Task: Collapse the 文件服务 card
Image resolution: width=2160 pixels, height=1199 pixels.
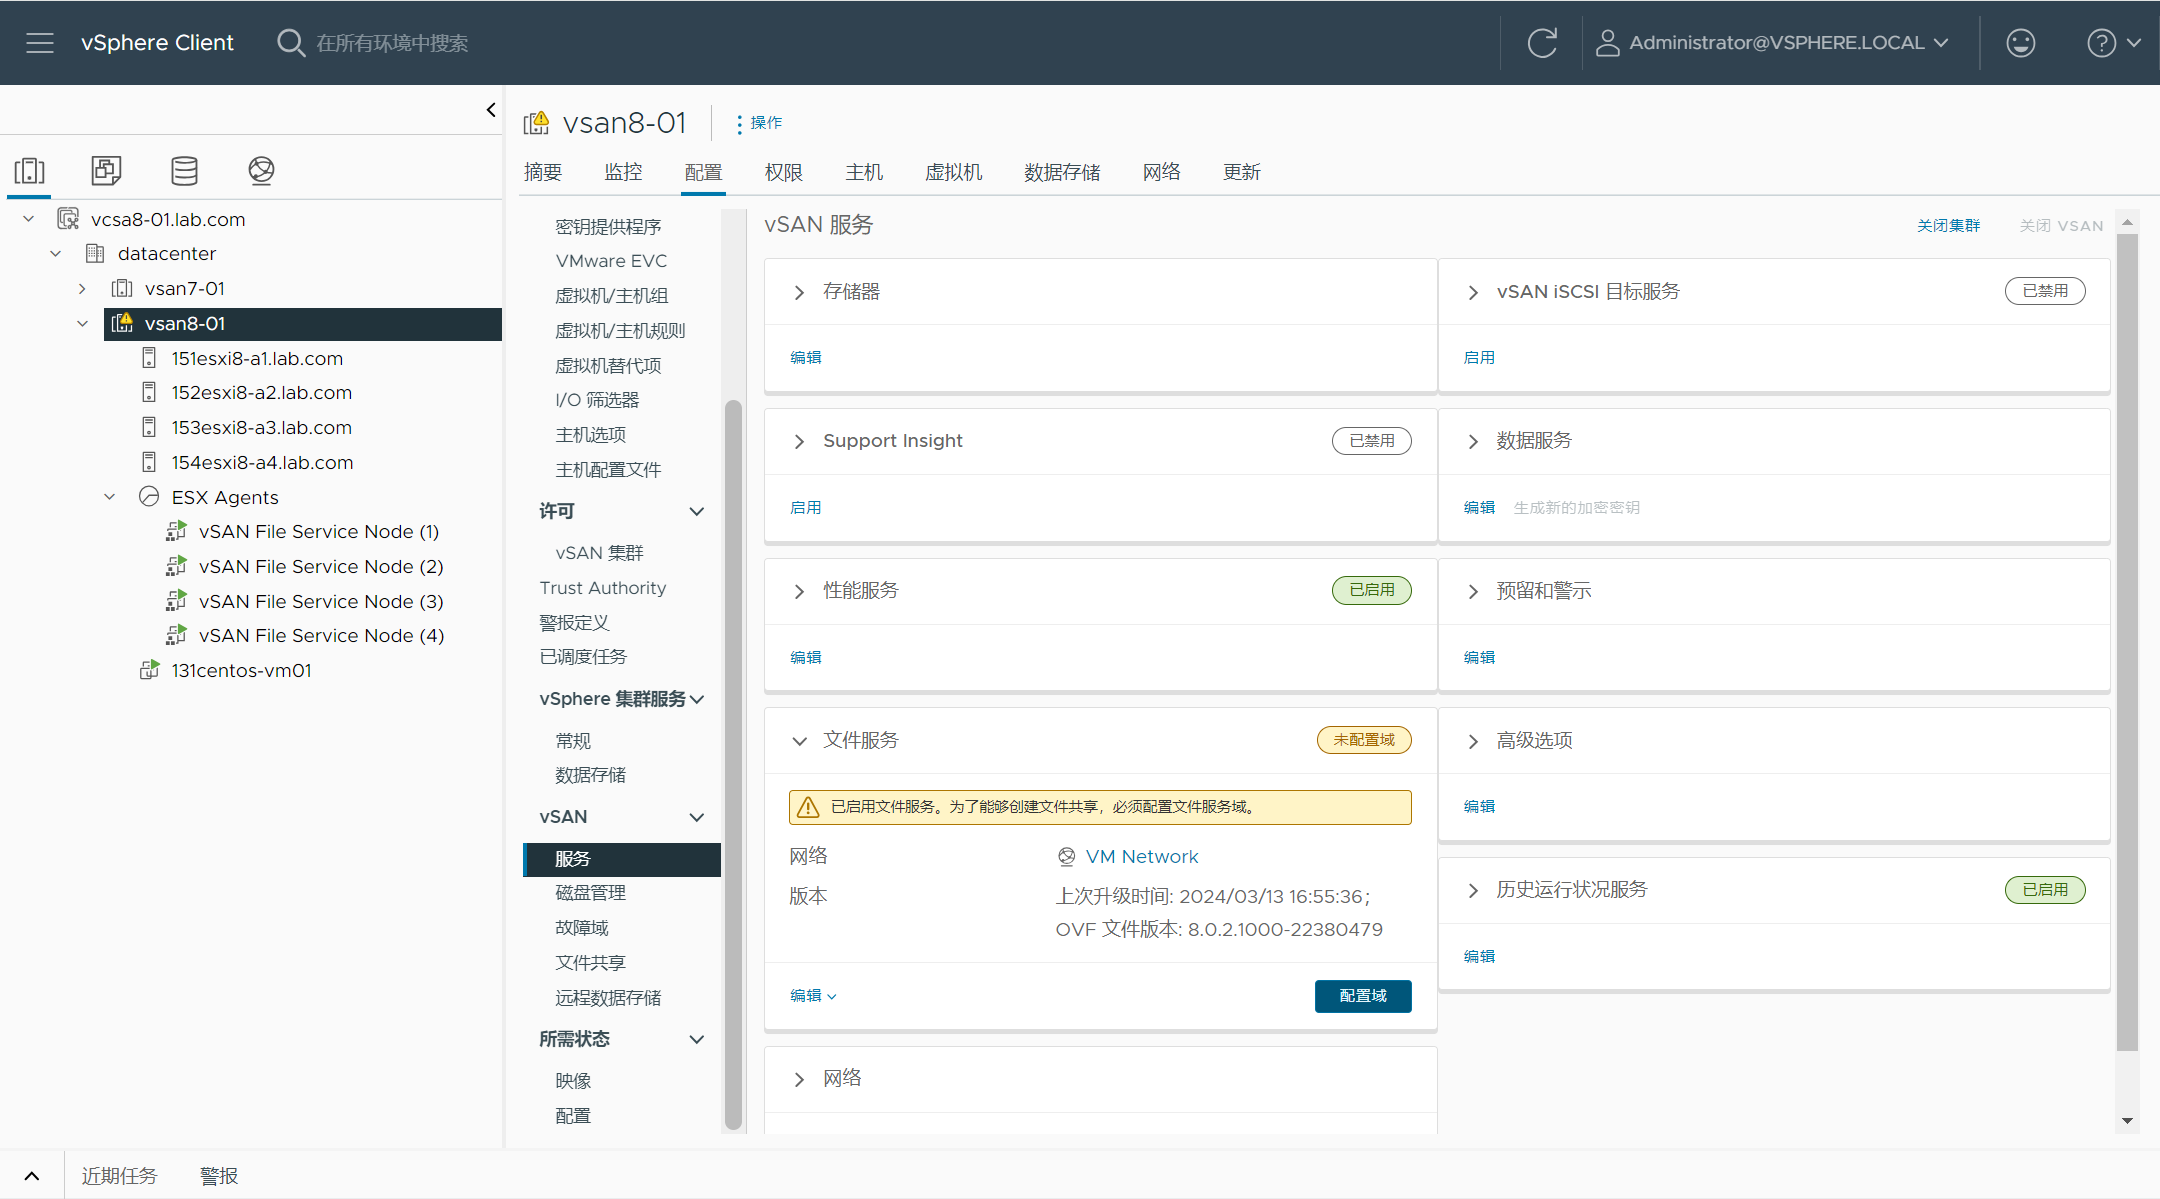Action: click(x=799, y=741)
